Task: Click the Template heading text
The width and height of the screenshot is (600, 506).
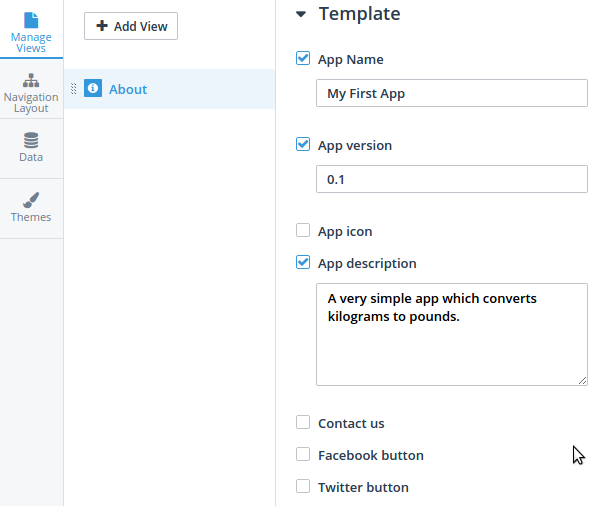Action: coord(360,14)
